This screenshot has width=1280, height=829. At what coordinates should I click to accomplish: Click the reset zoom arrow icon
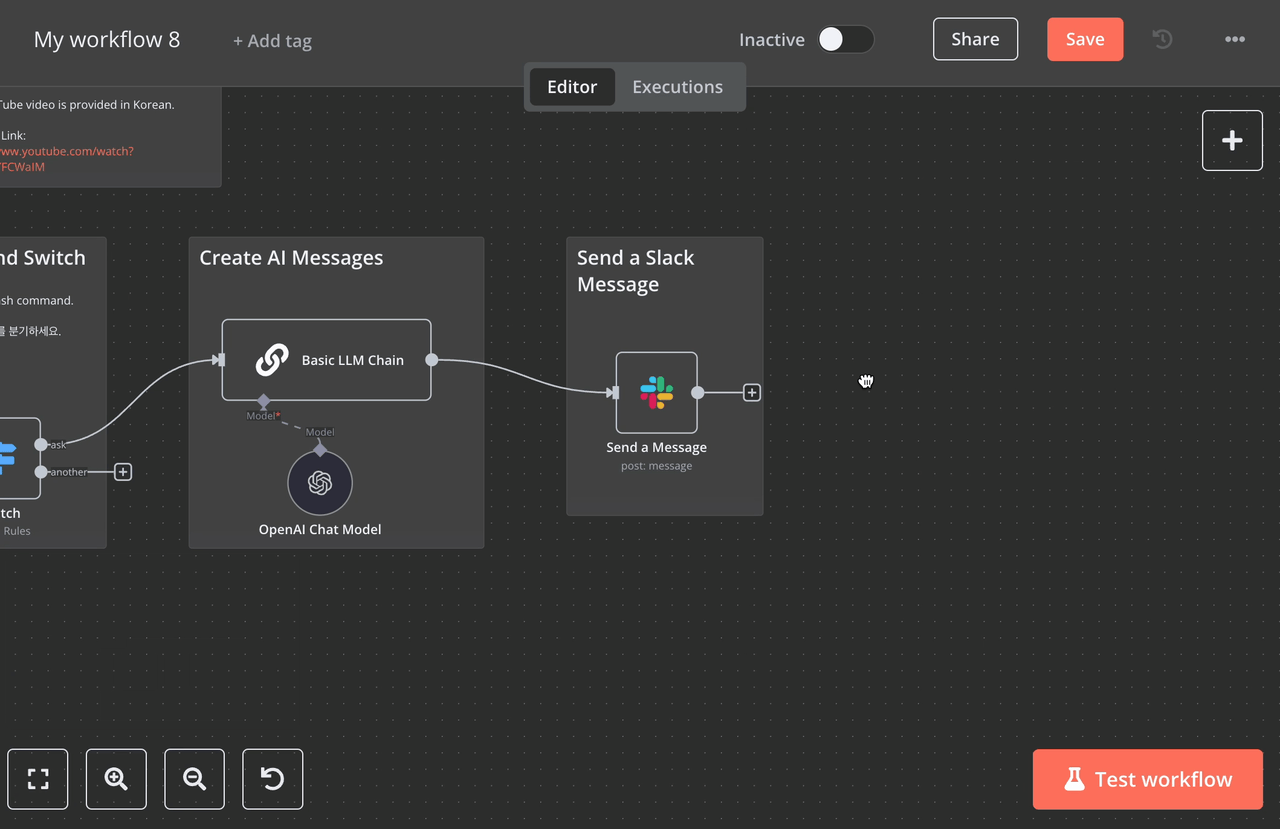[x=272, y=779]
